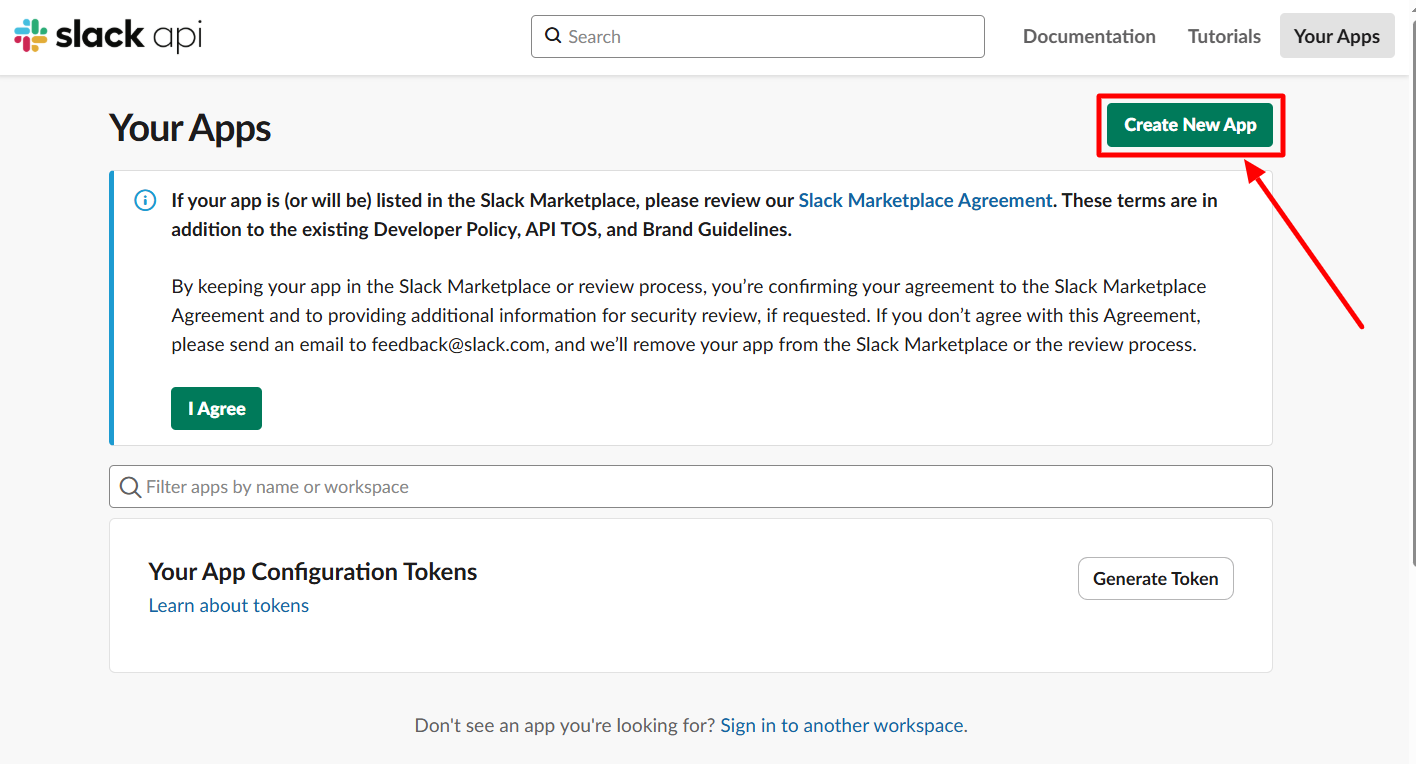
Task: Open the Slack Marketplace Agreement link
Action: pos(925,200)
